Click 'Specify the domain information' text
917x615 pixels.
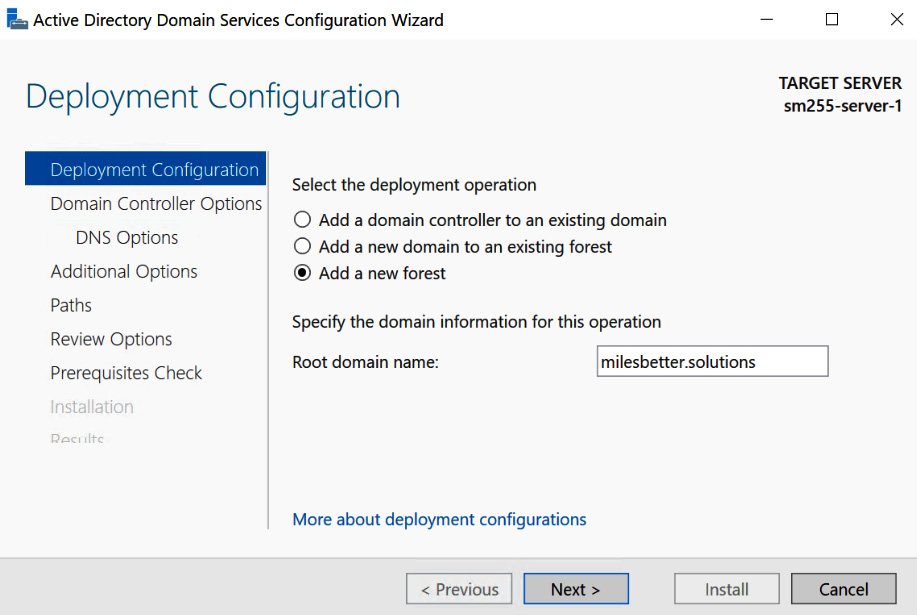(477, 322)
